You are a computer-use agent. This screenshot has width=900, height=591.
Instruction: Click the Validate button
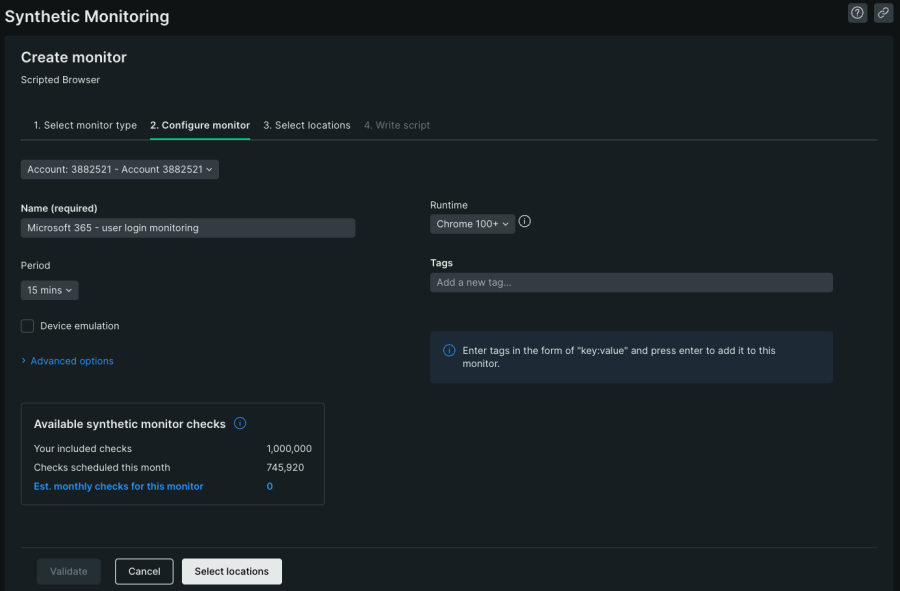tap(69, 571)
